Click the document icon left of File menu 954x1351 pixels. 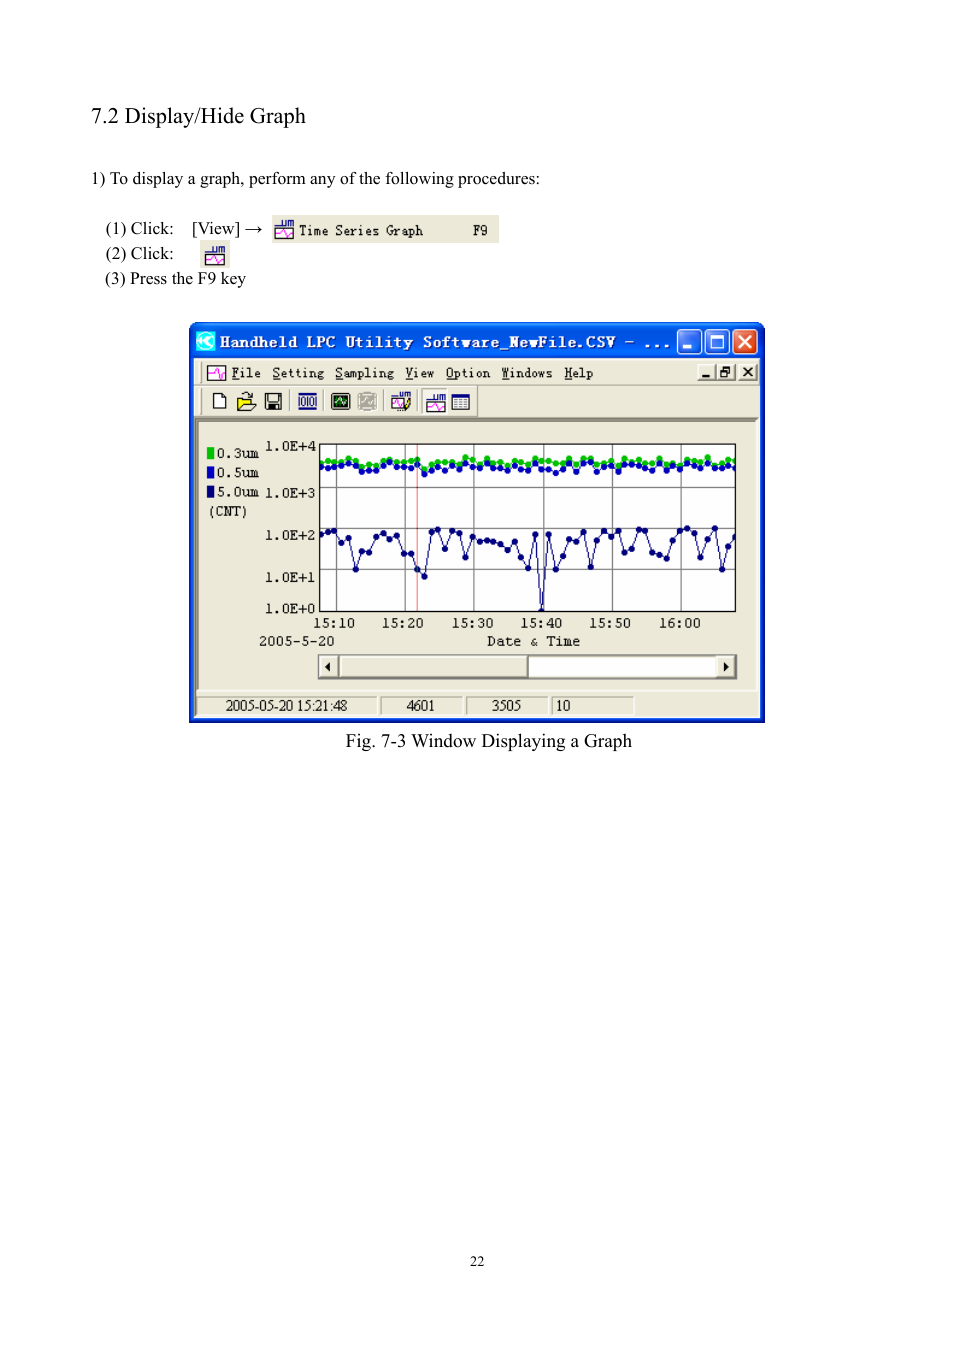click(216, 373)
